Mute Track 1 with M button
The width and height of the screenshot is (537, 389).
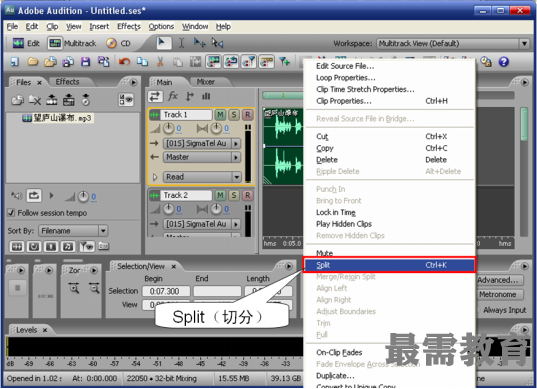click(220, 115)
